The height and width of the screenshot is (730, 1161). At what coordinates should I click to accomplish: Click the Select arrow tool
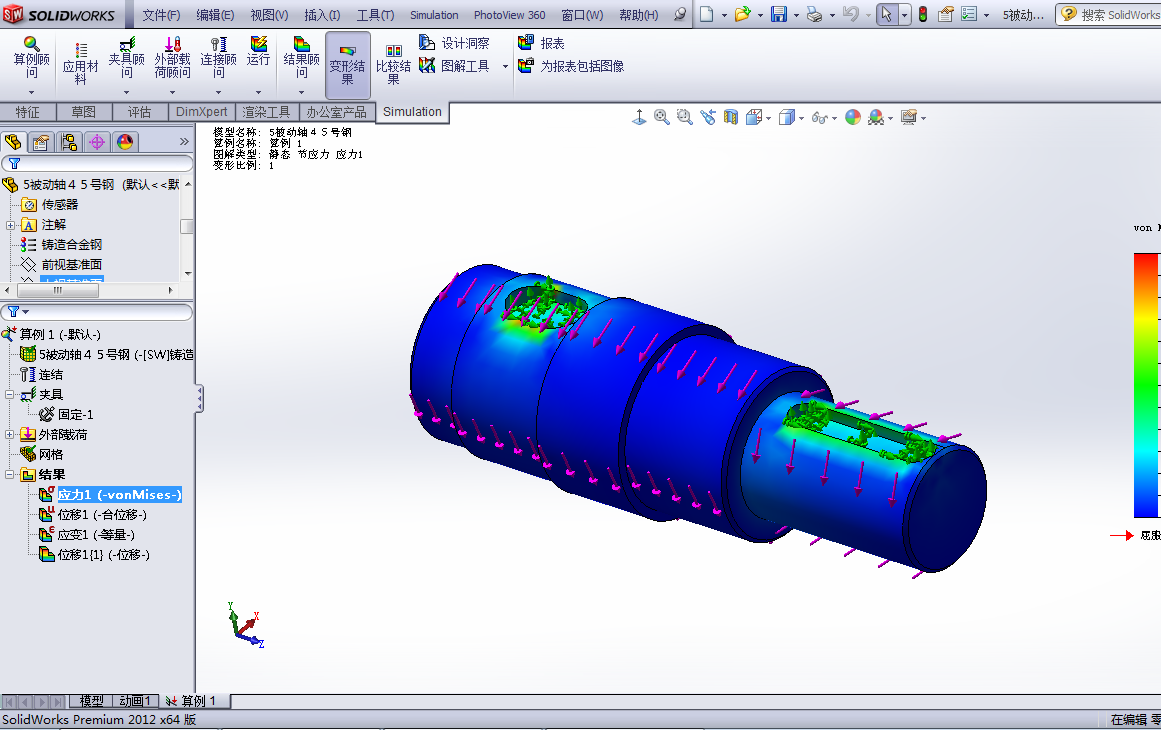pyautogui.click(x=886, y=14)
